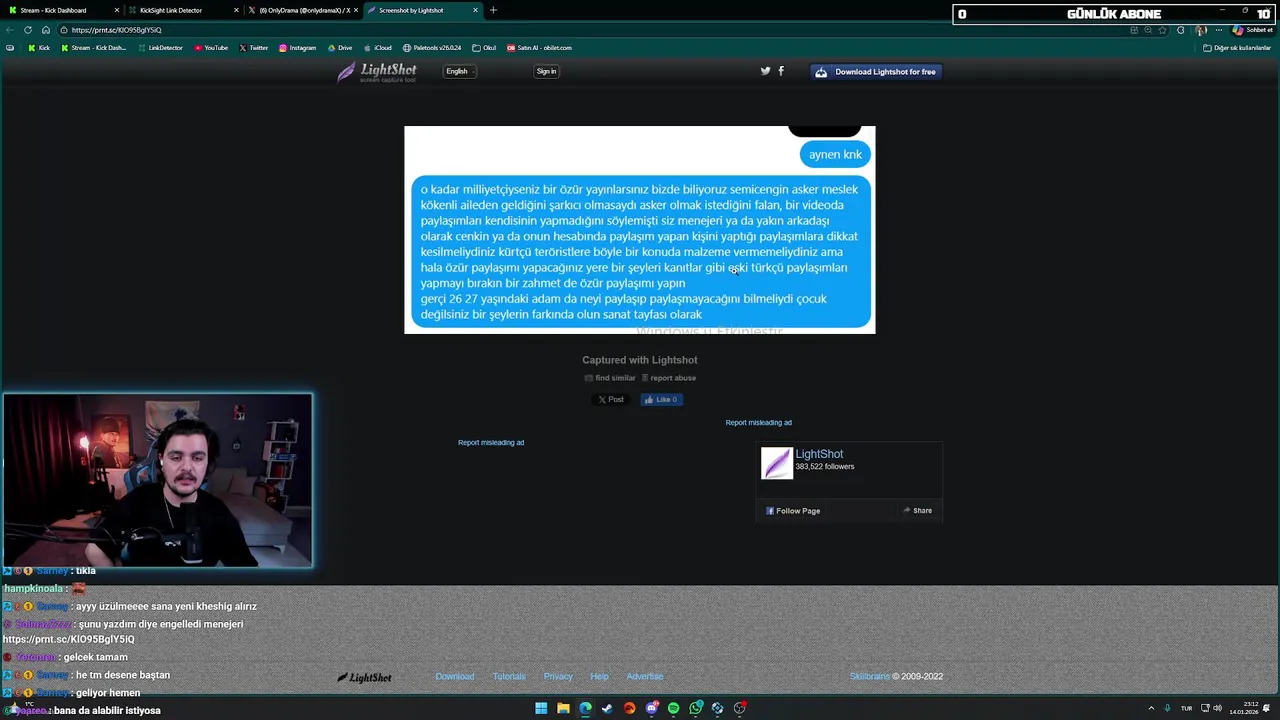Open the Paletools v26.0.24 bookmark
This screenshot has height=720, width=1280.
(432, 48)
